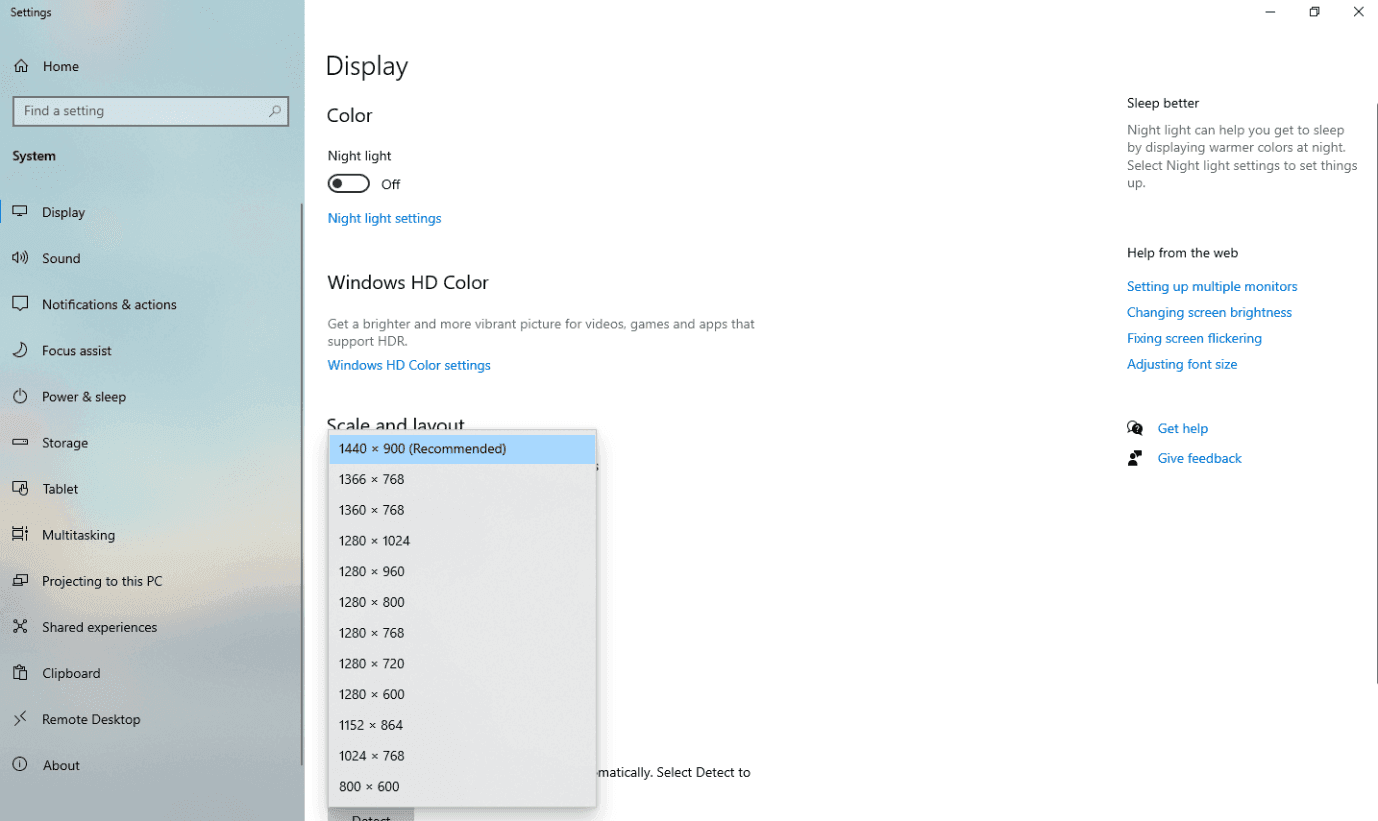Click the Fixing screen flickering link

click(1194, 338)
